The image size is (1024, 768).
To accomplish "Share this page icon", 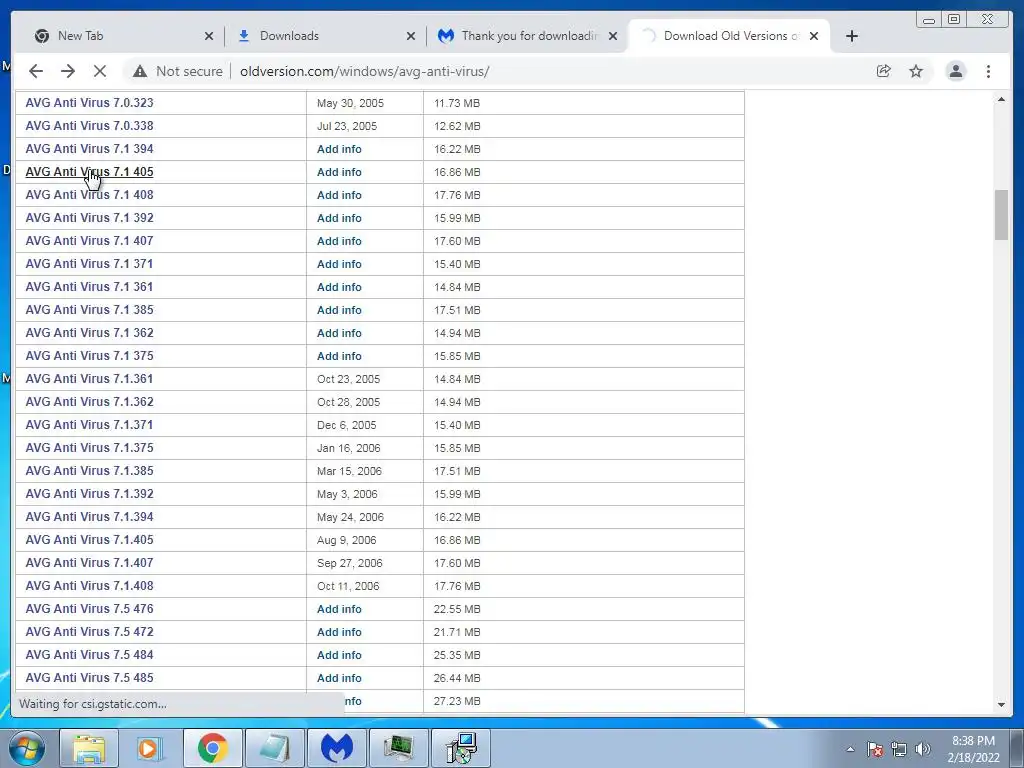I will (x=884, y=71).
